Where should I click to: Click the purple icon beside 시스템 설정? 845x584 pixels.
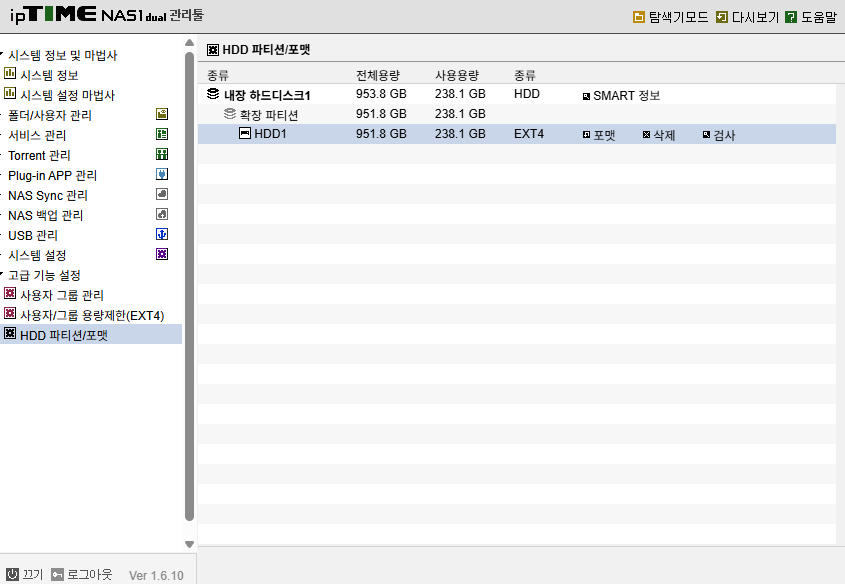pos(162,254)
